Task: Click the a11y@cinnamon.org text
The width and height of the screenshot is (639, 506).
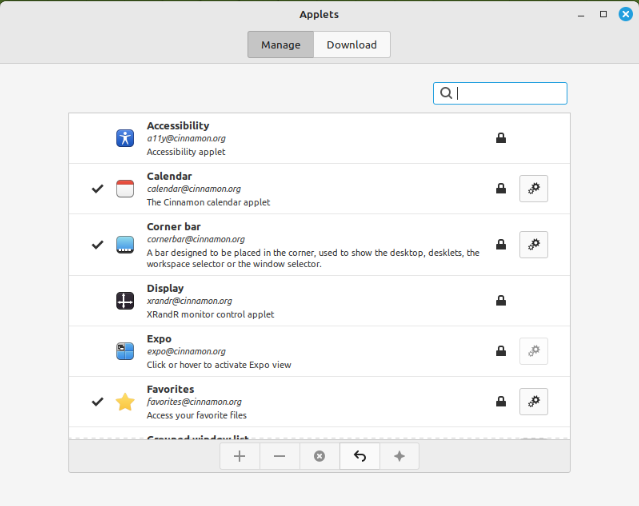Action: (x=186, y=139)
